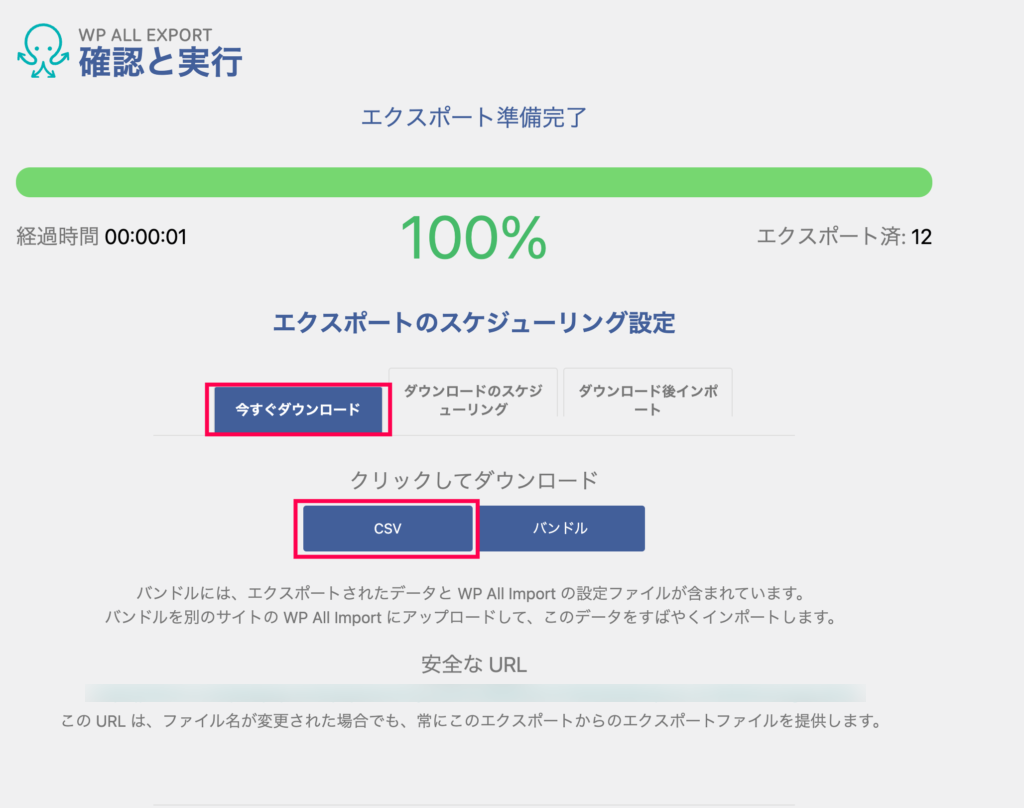This screenshot has width=1024, height=808.
Task: Download the バンドル file
Action: pyautogui.click(x=559, y=528)
